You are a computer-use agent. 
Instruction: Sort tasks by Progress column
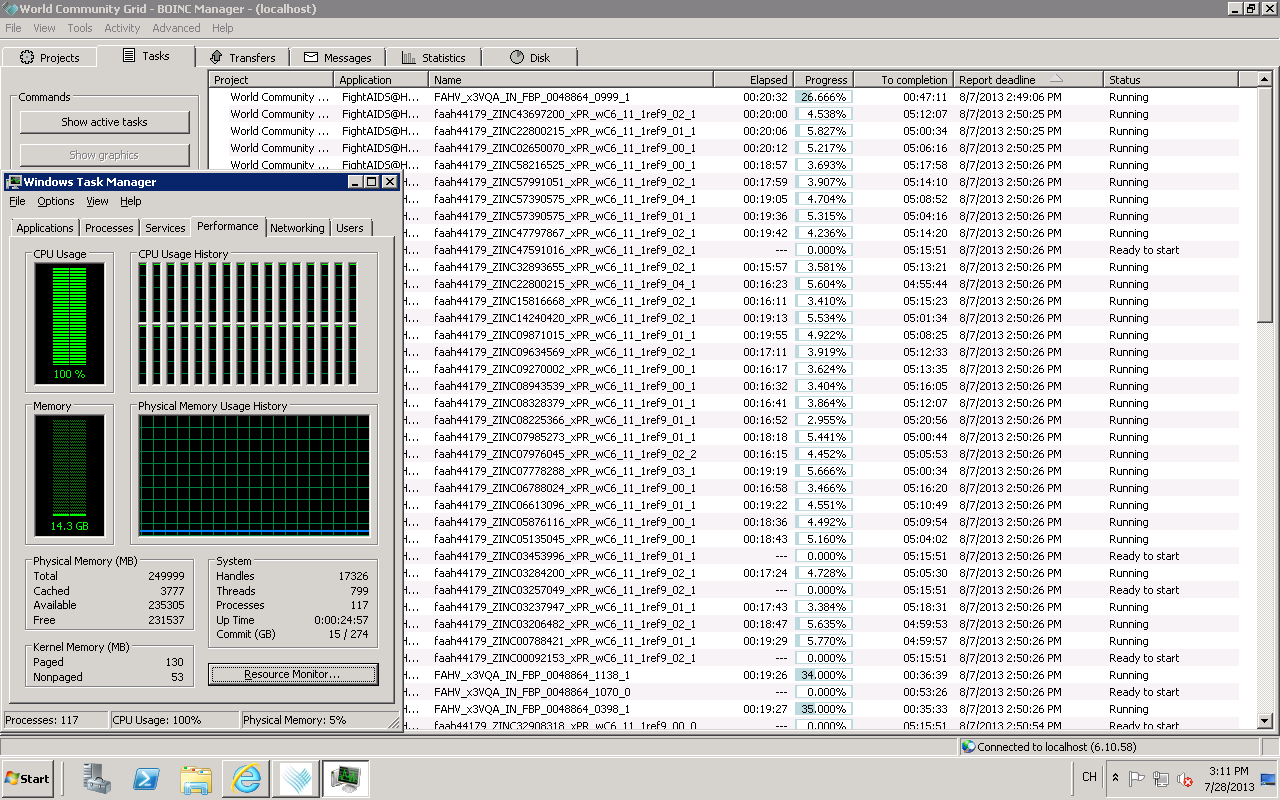click(823, 79)
